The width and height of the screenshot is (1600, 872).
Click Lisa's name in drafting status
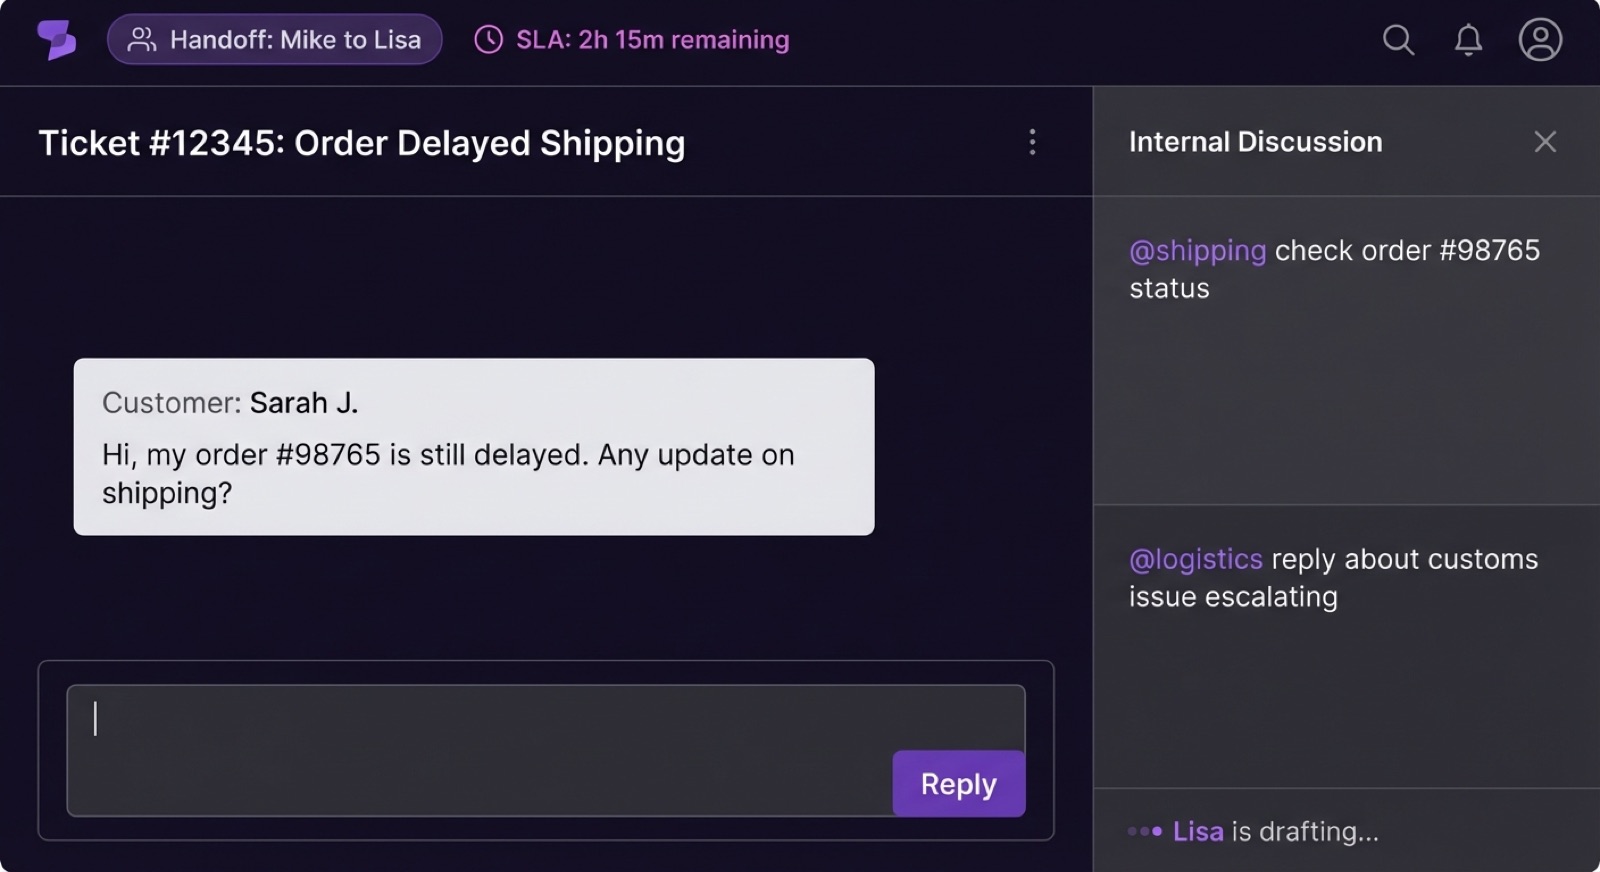[1198, 831]
